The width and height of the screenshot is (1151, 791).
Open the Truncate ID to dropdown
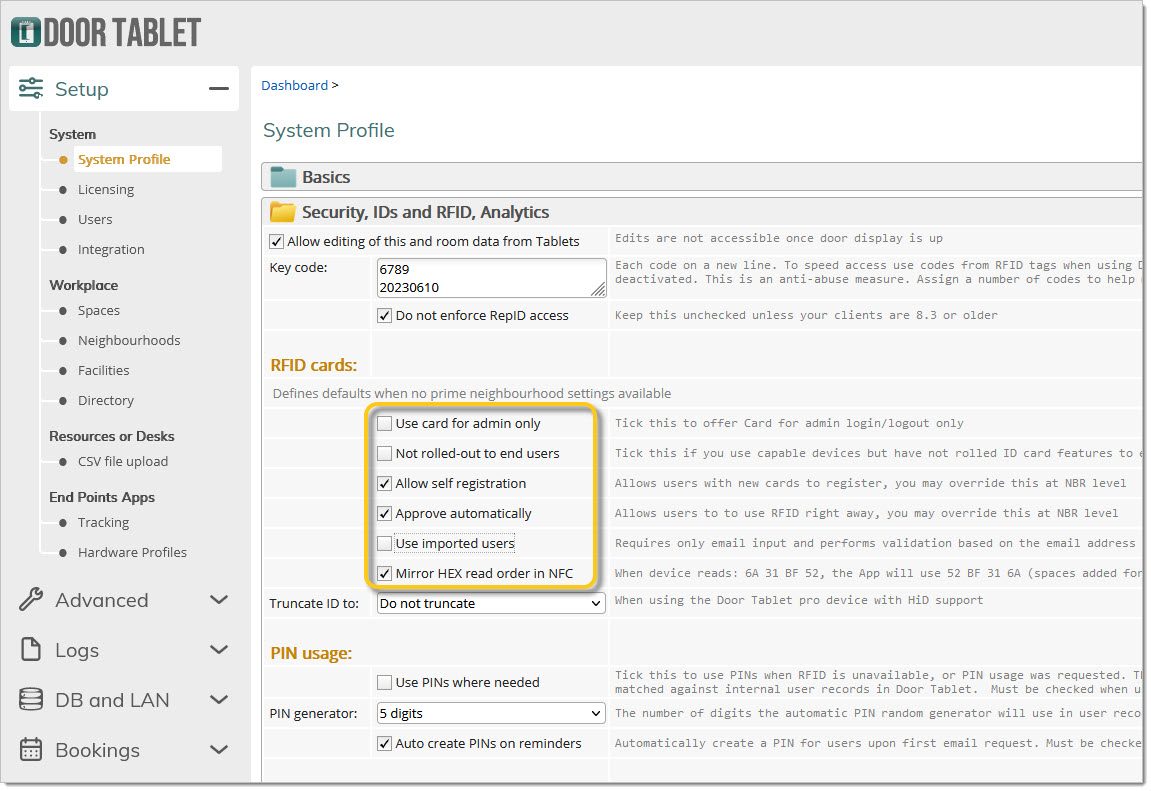(490, 604)
